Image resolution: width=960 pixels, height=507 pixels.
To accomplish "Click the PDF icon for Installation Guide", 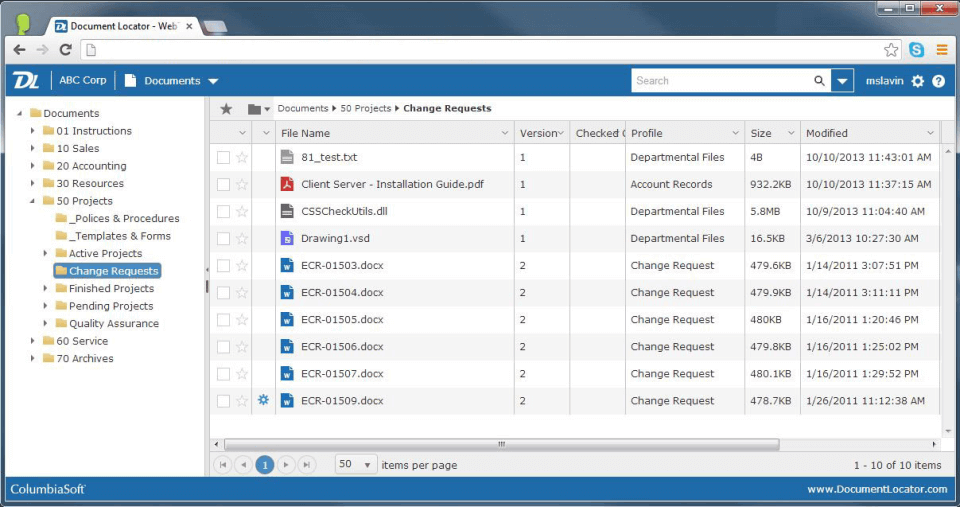I will point(287,184).
